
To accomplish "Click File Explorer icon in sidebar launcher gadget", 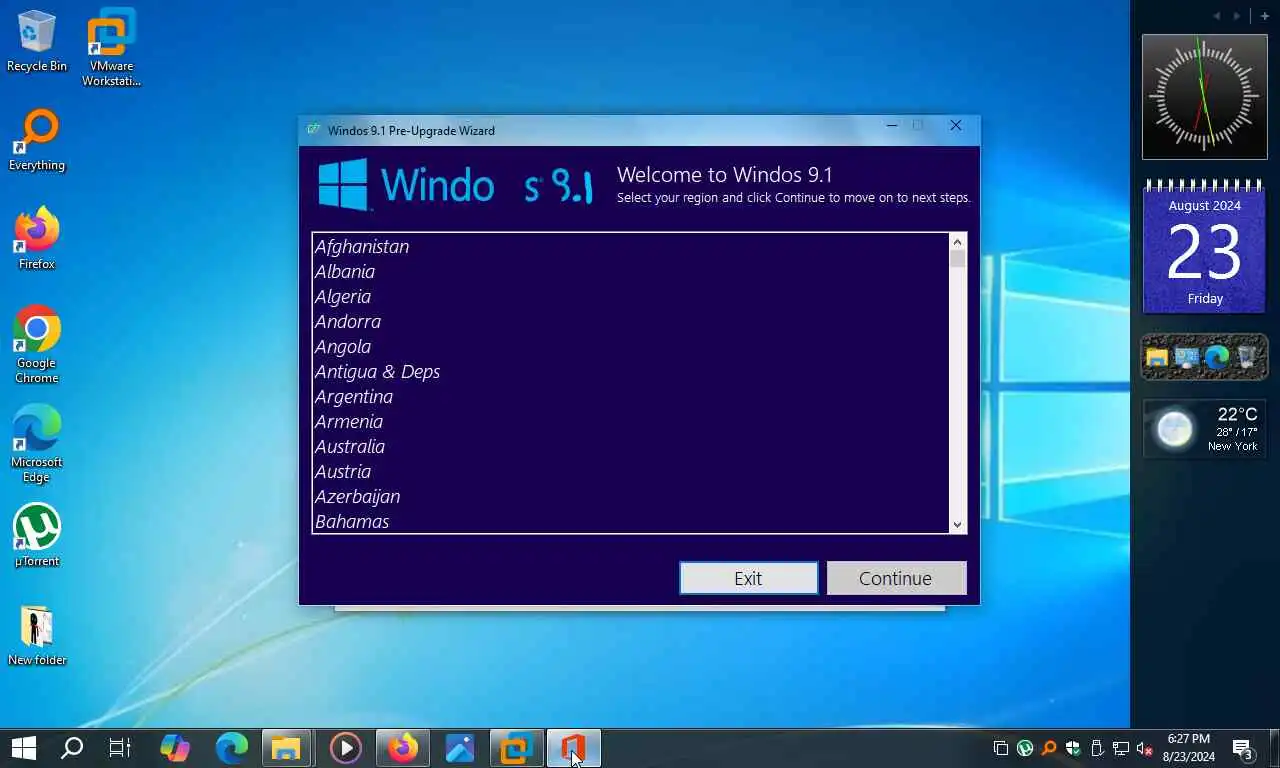I will coord(1157,357).
